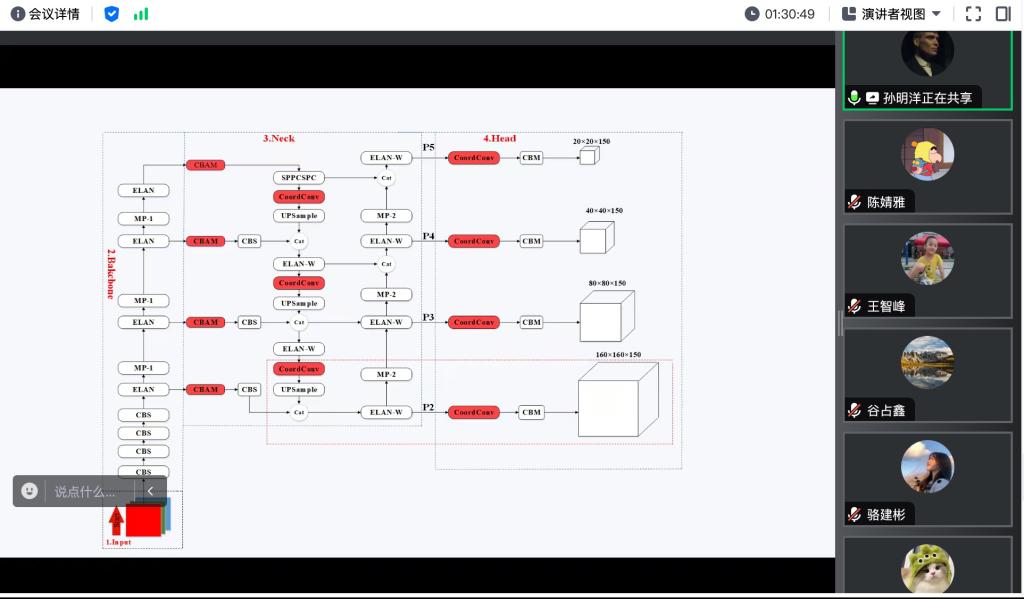Expand the 演讲者视图 layout dropdown
The image size is (1024, 599).
click(892, 14)
